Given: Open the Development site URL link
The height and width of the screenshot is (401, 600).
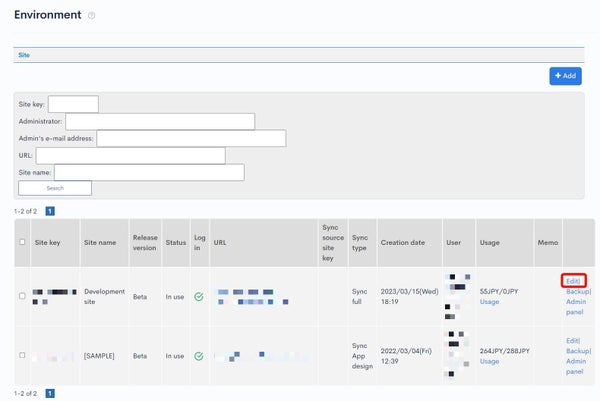Looking at the screenshot, I should [253, 297].
